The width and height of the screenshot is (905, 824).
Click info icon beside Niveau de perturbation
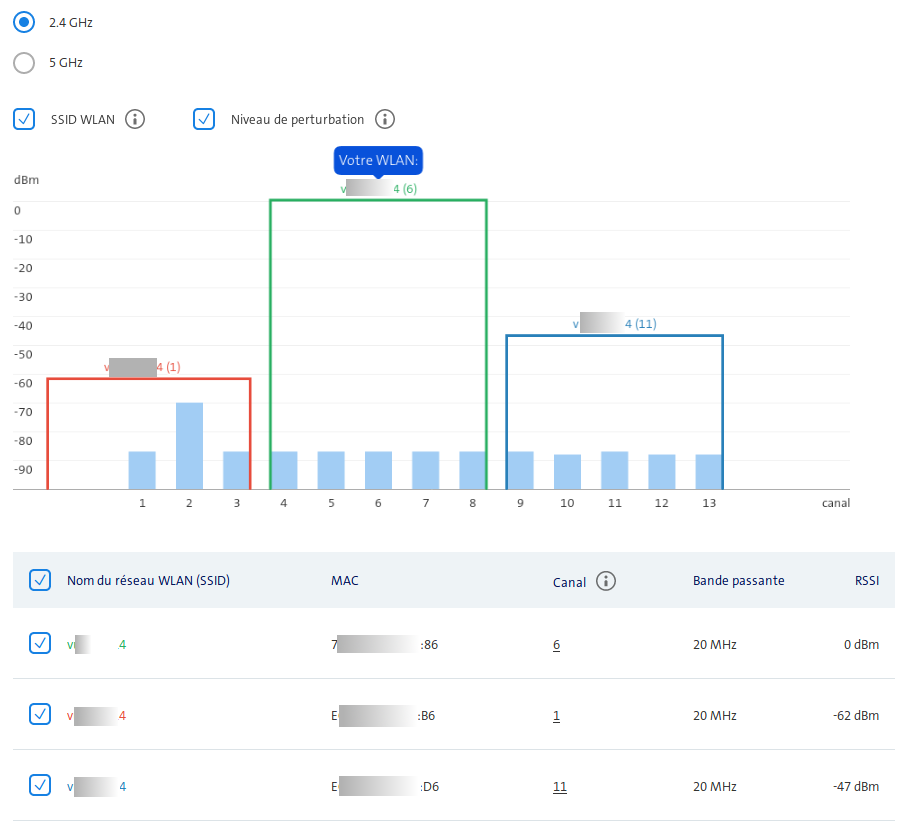tap(385, 119)
